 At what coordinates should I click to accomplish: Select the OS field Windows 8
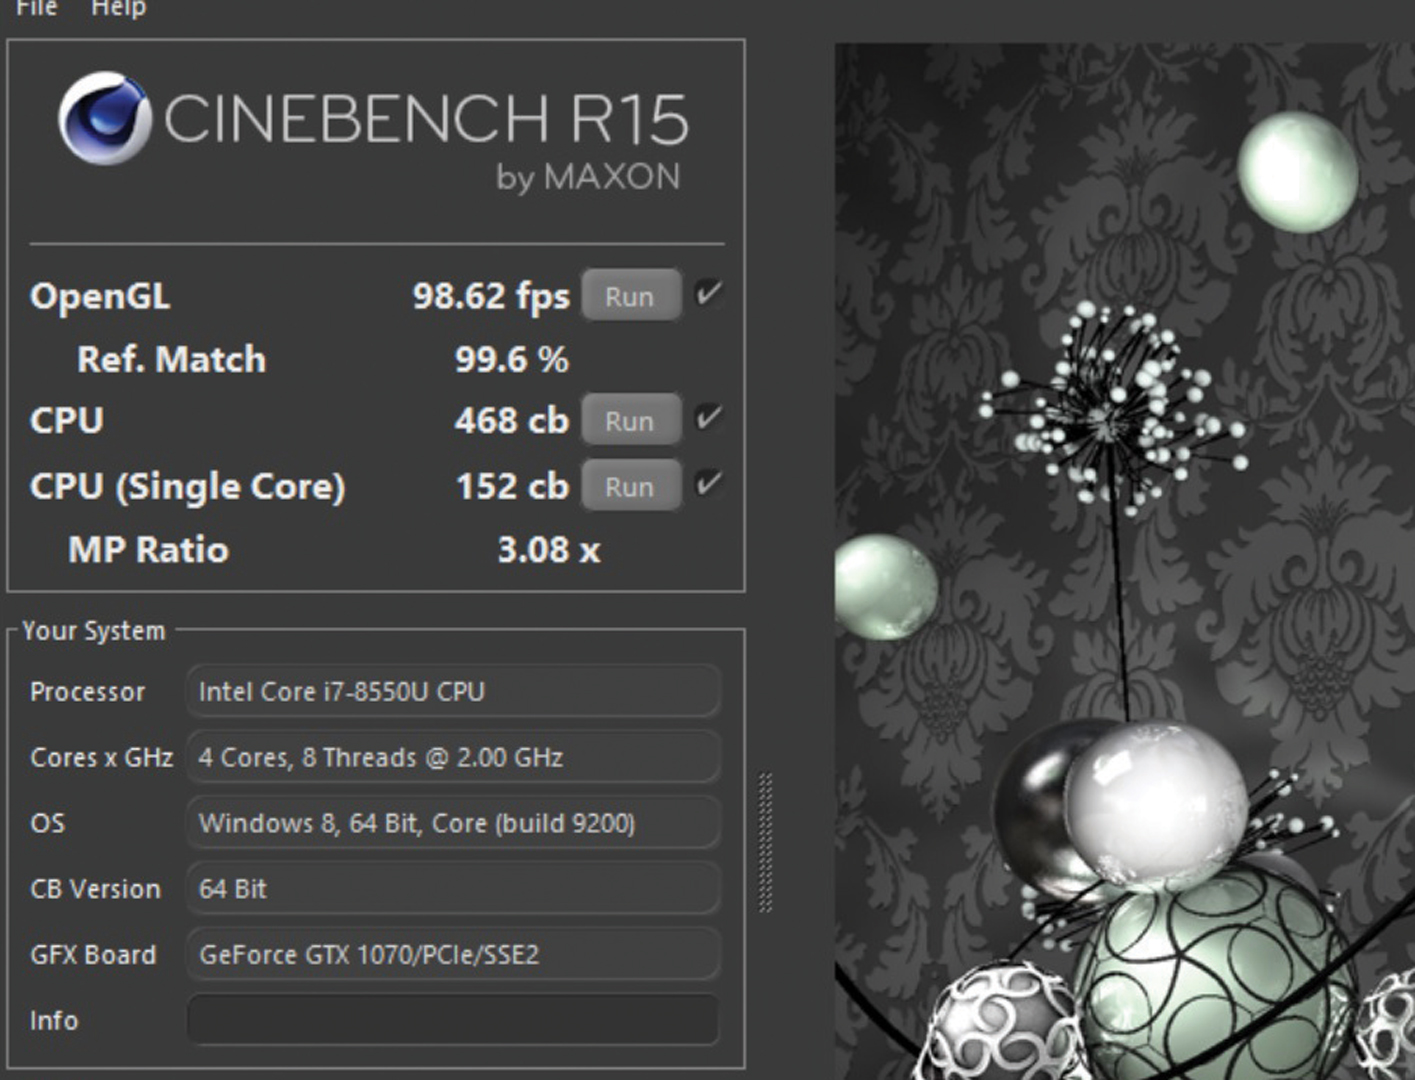[x=453, y=823]
